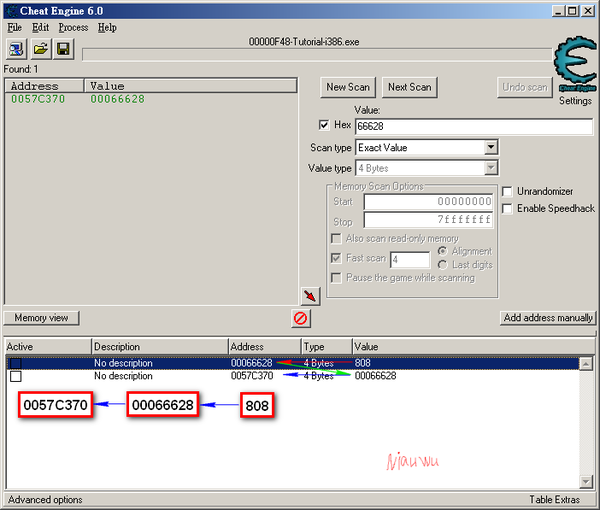This screenshot has height=510, width=600.
Task: Click the cheat table Value column header
Action: click(473, 347)
